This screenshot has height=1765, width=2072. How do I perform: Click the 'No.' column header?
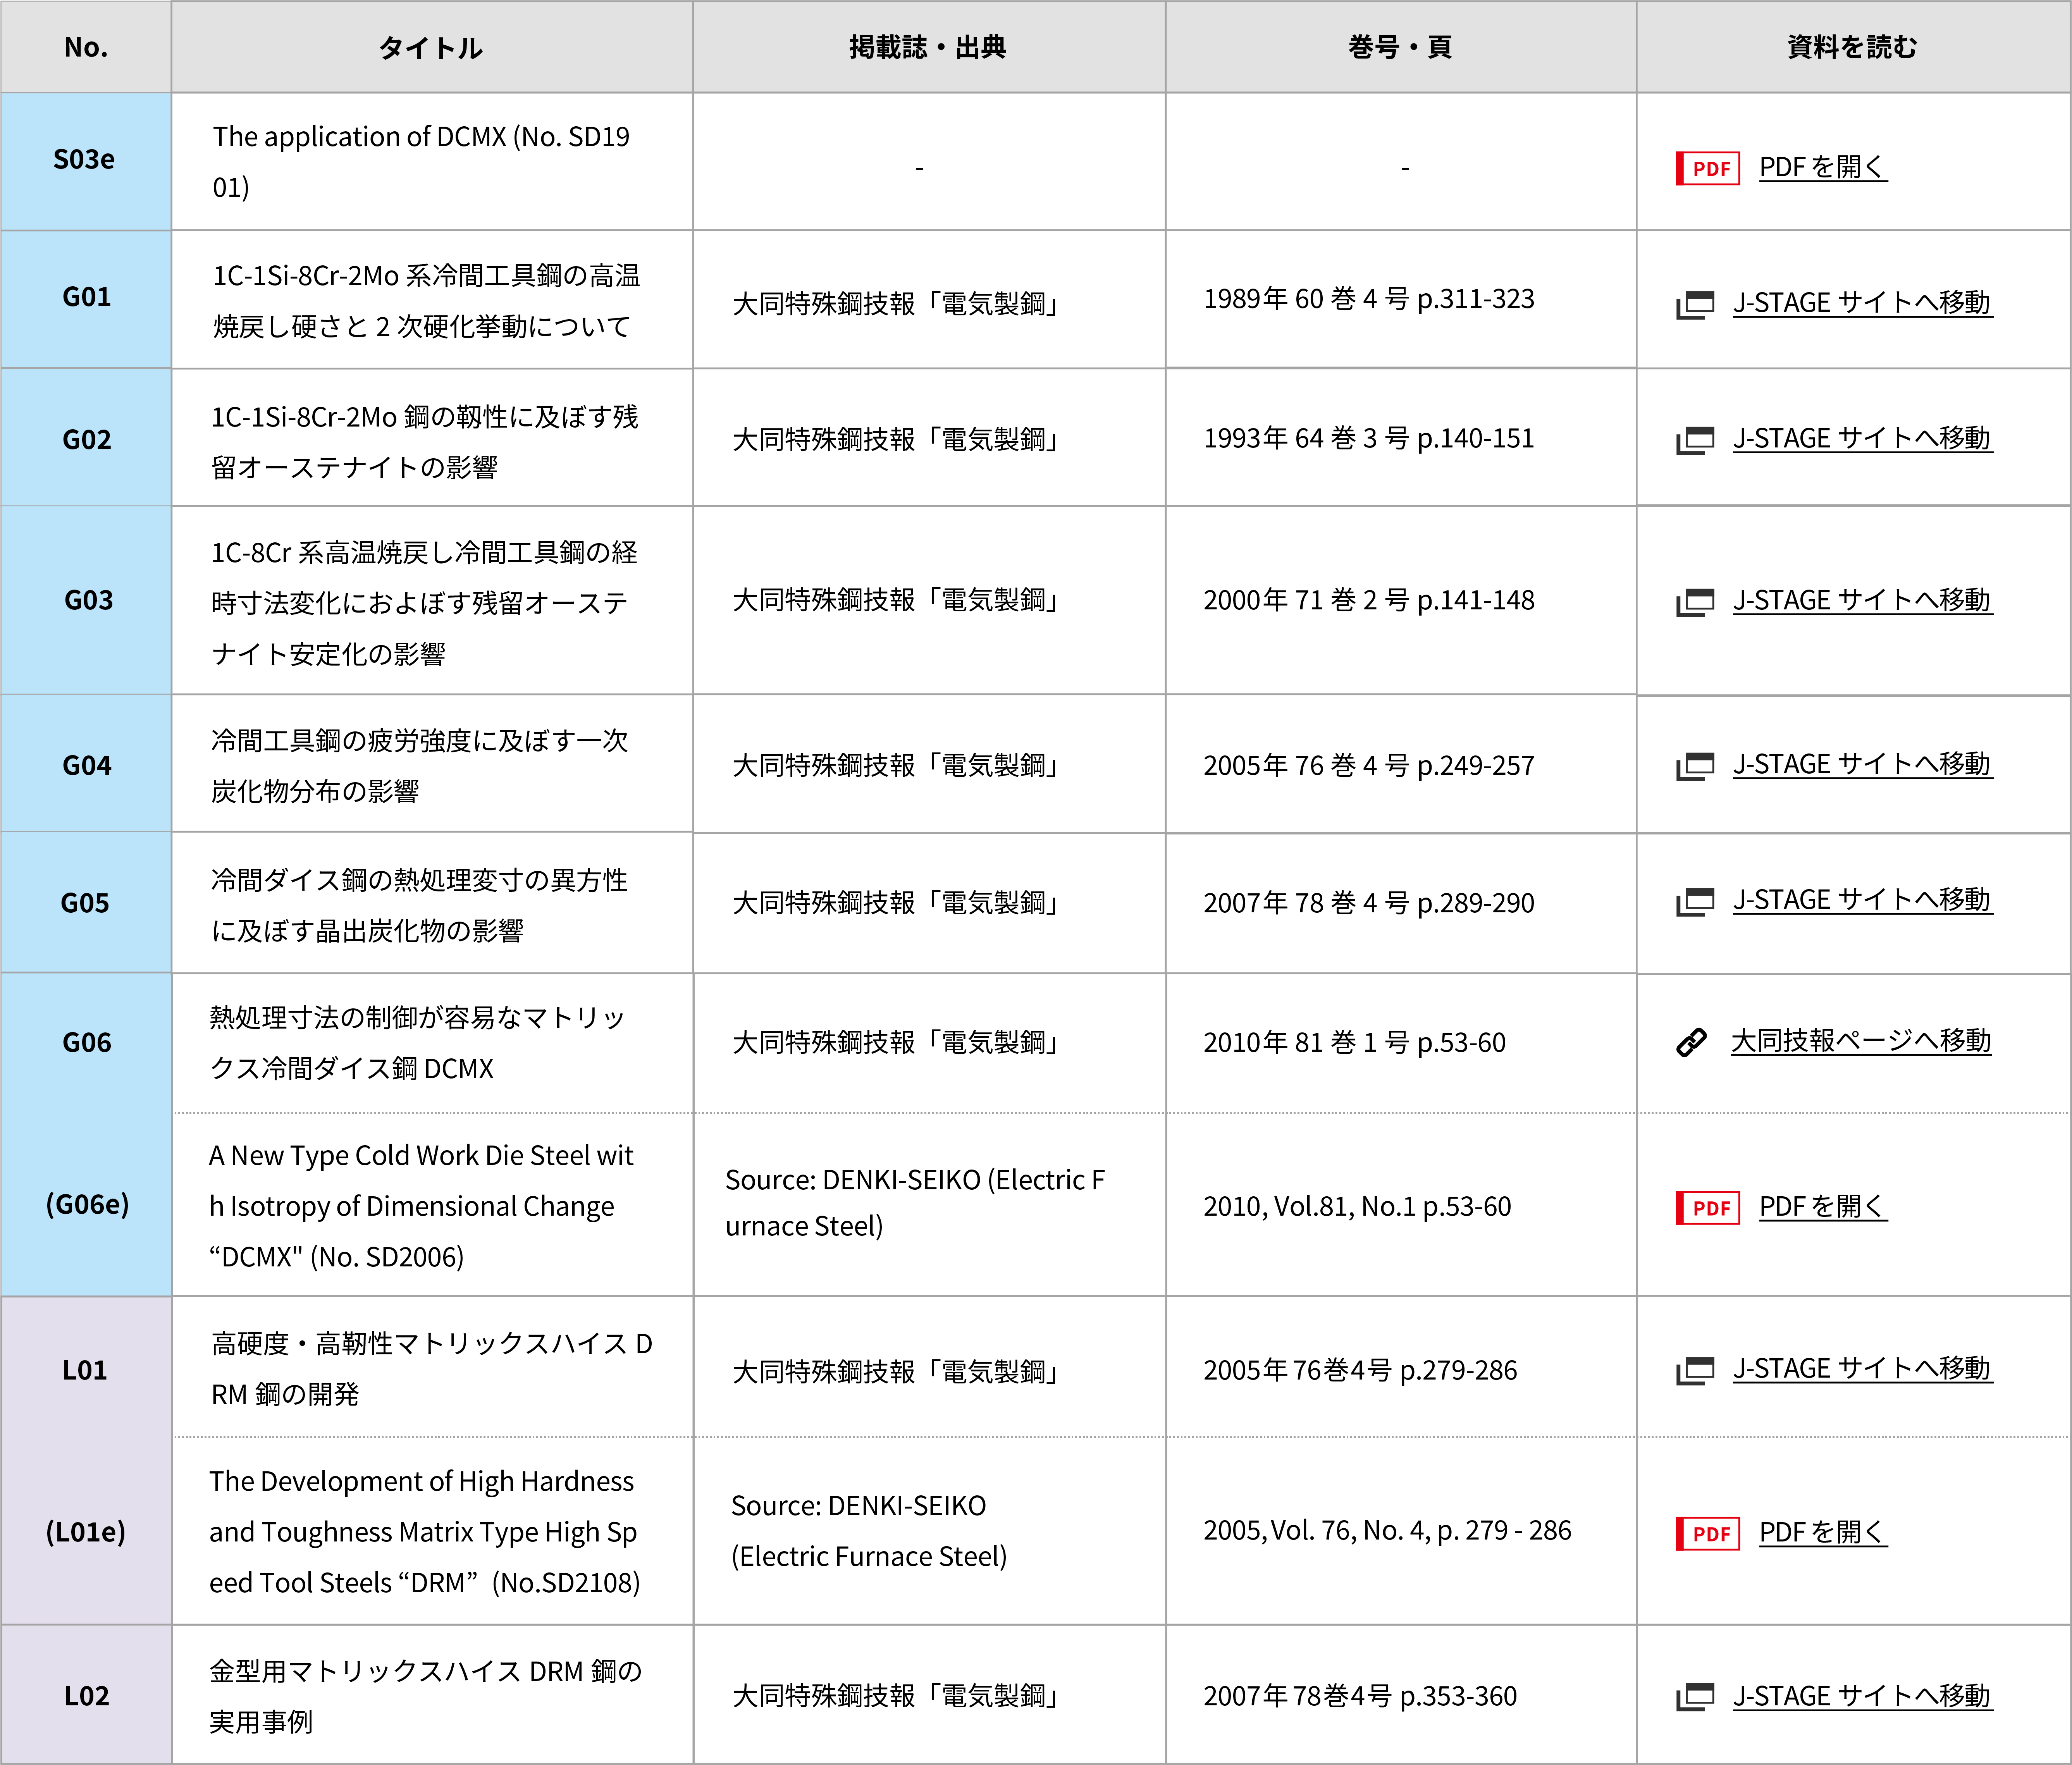tap(86, 47)
